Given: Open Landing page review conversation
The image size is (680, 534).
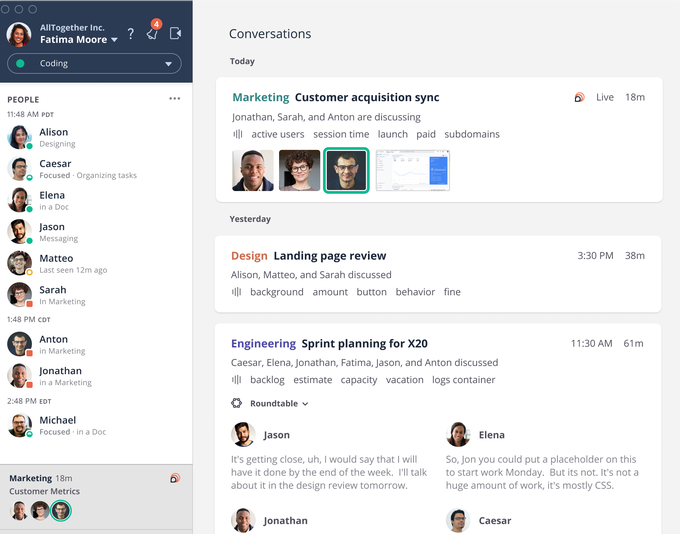Looking at the screenshot, I should pos(329,256).
